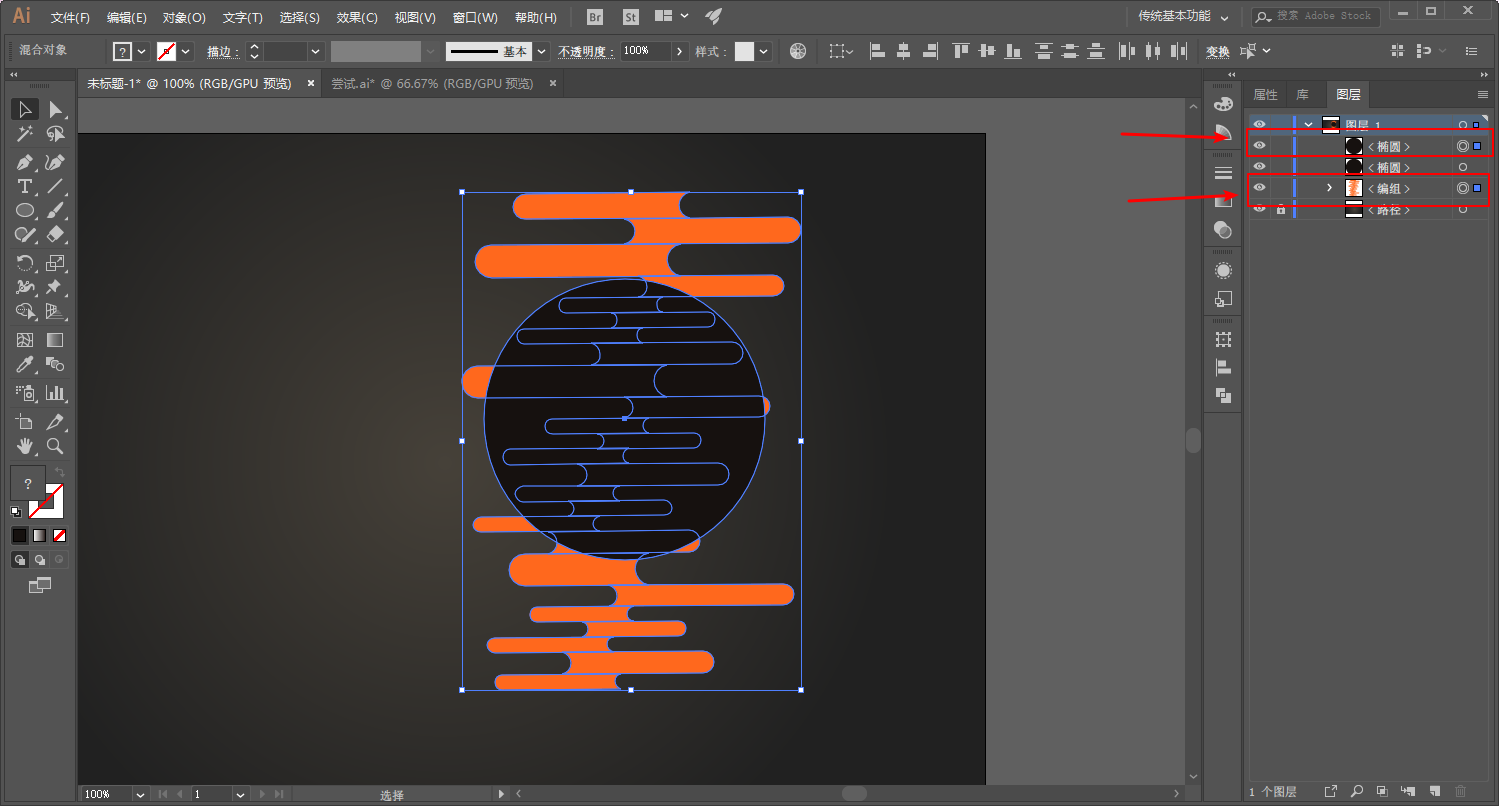The height and width of the screenshot is (806, 1499).
Task: Open the Color panel palette icon
Action: pyautogui.click(x=1223, y=104)
